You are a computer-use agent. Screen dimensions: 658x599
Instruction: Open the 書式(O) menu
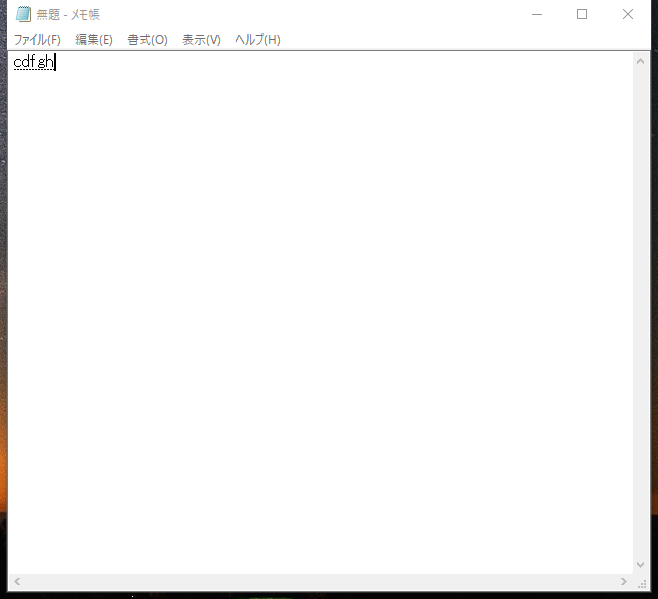point(147,40)
